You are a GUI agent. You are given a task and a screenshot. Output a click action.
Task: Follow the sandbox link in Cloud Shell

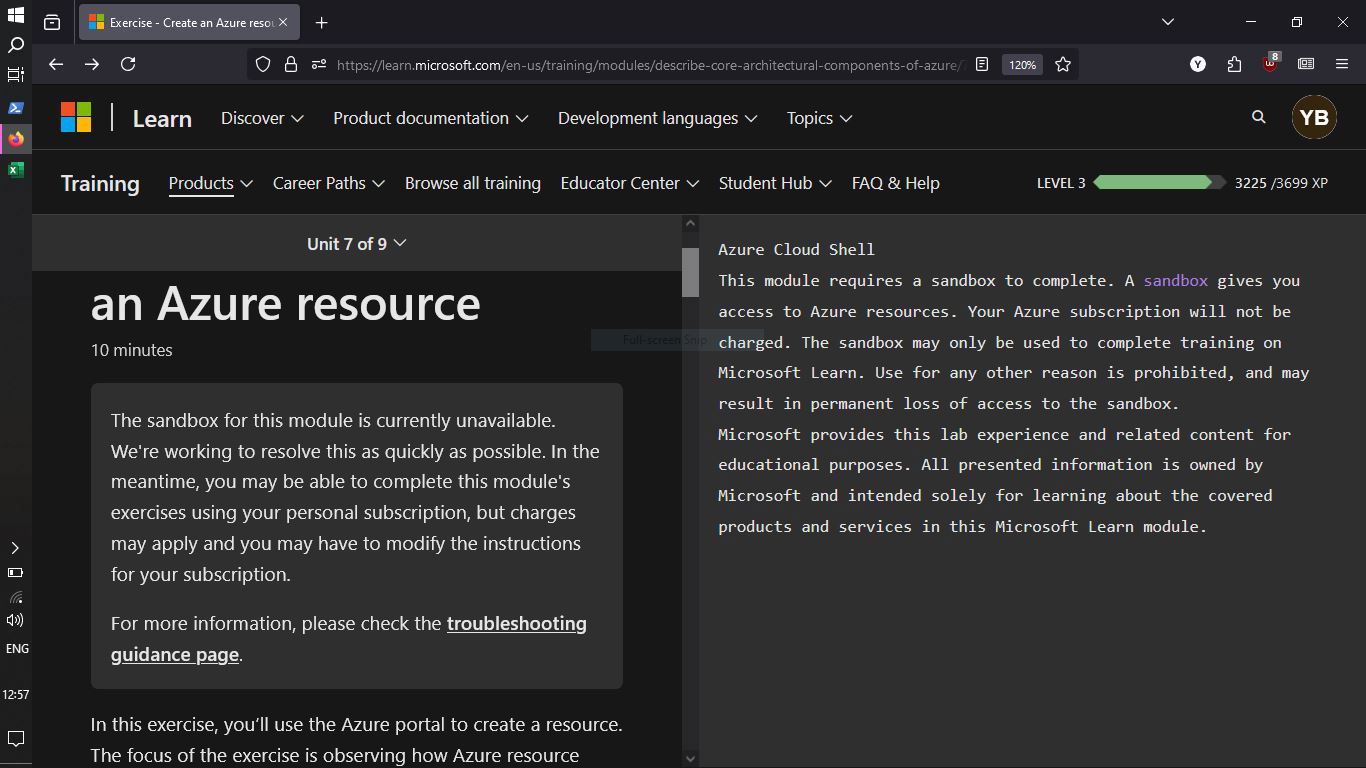pyautogui.click(x=1175, y=281)
